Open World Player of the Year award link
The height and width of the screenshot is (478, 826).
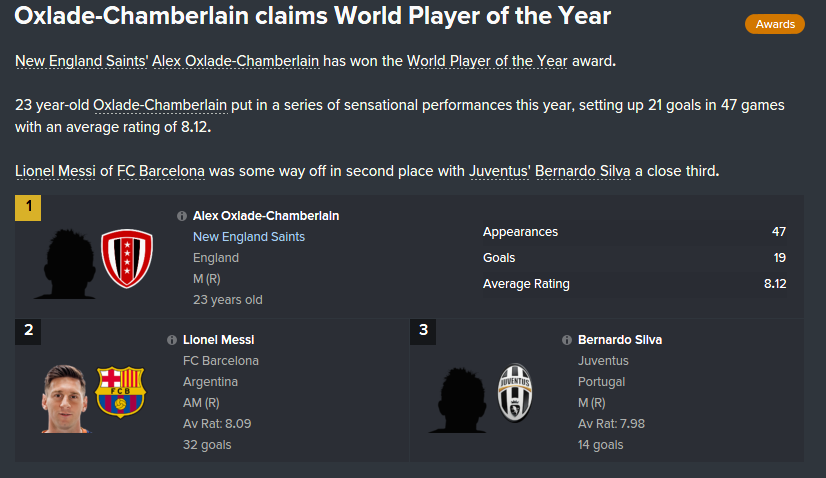pyautogui.click(x=487, y=61)
